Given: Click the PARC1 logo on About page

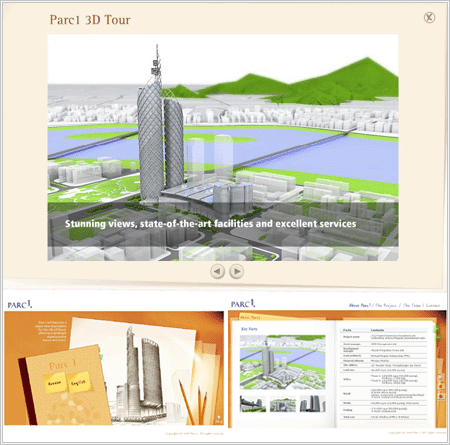Looking at the screenshot, I should tap(243, 304).
